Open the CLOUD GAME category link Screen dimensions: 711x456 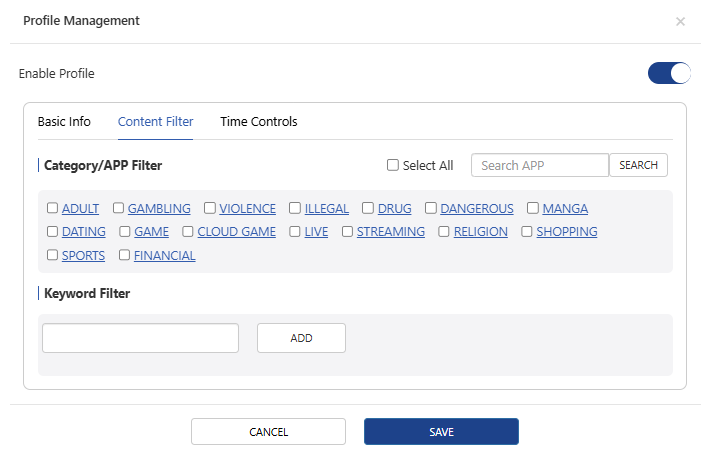[x=236, y=232]
